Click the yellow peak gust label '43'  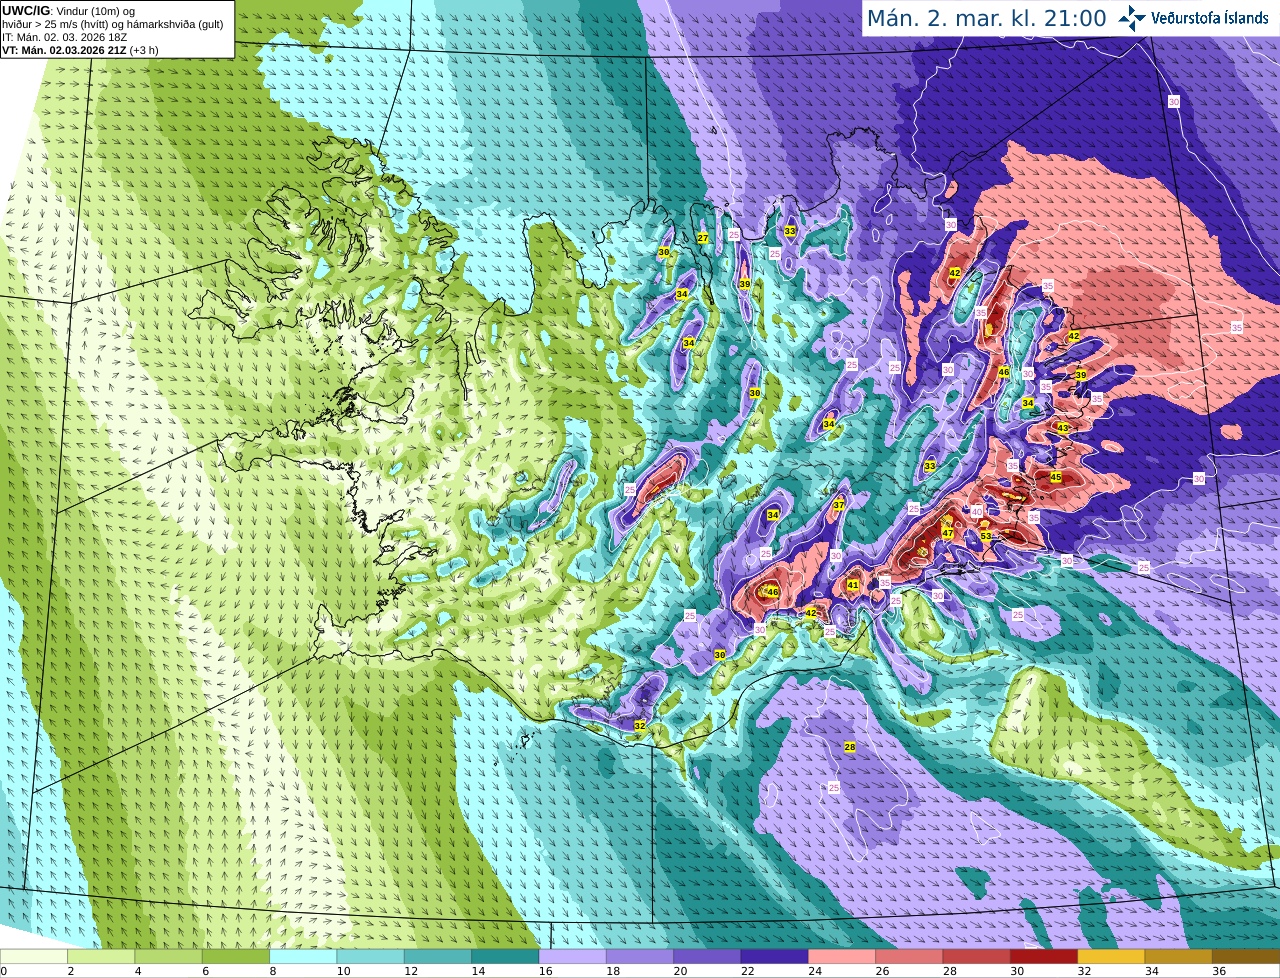tap(1063, 428)
